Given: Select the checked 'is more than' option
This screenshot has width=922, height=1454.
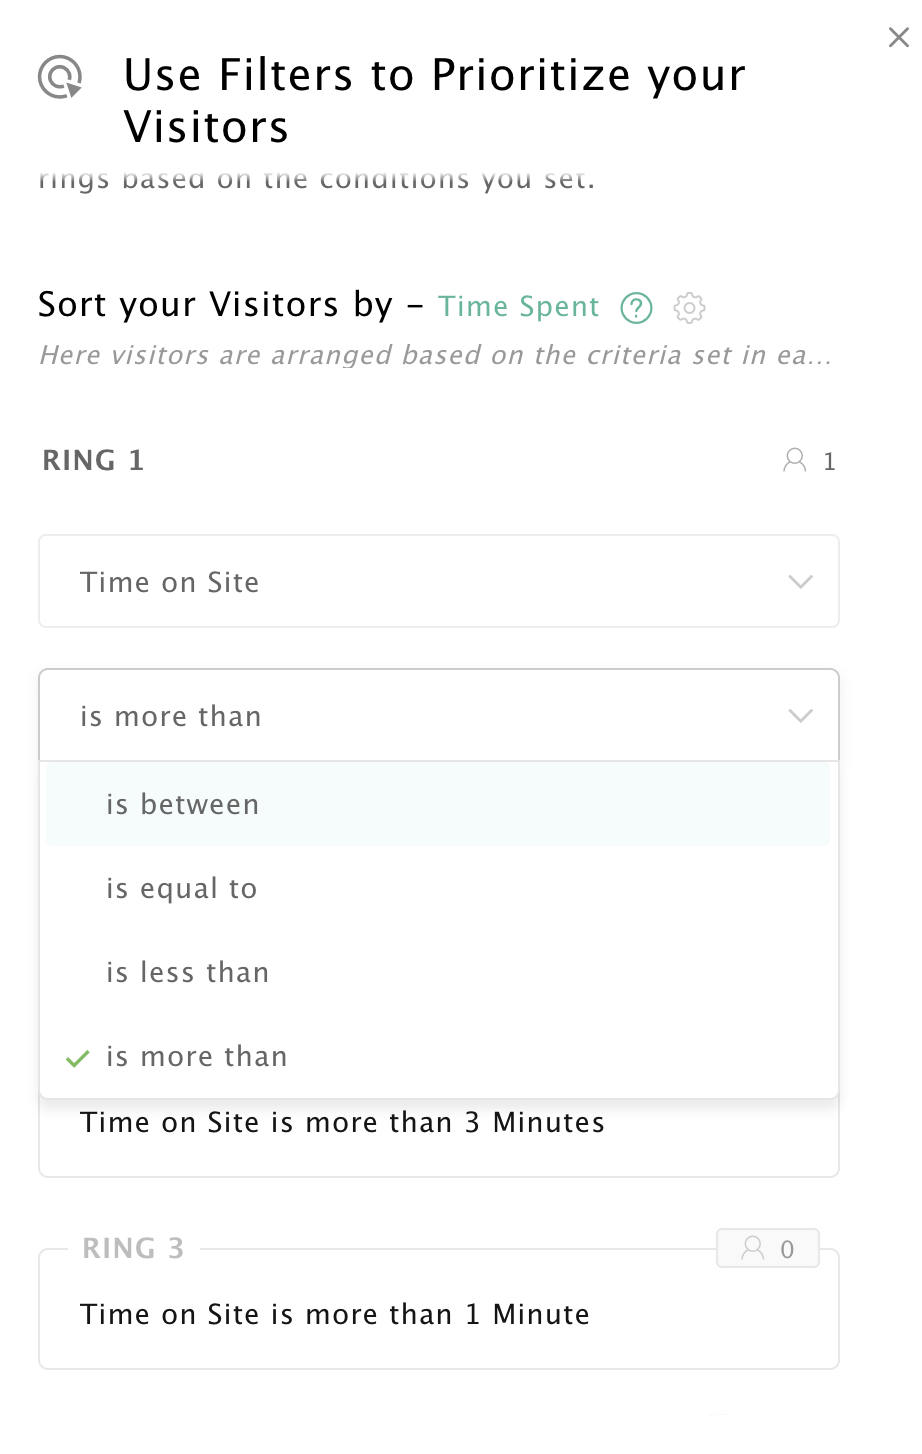Looking at the screenshot, I should click(438, 1056).
